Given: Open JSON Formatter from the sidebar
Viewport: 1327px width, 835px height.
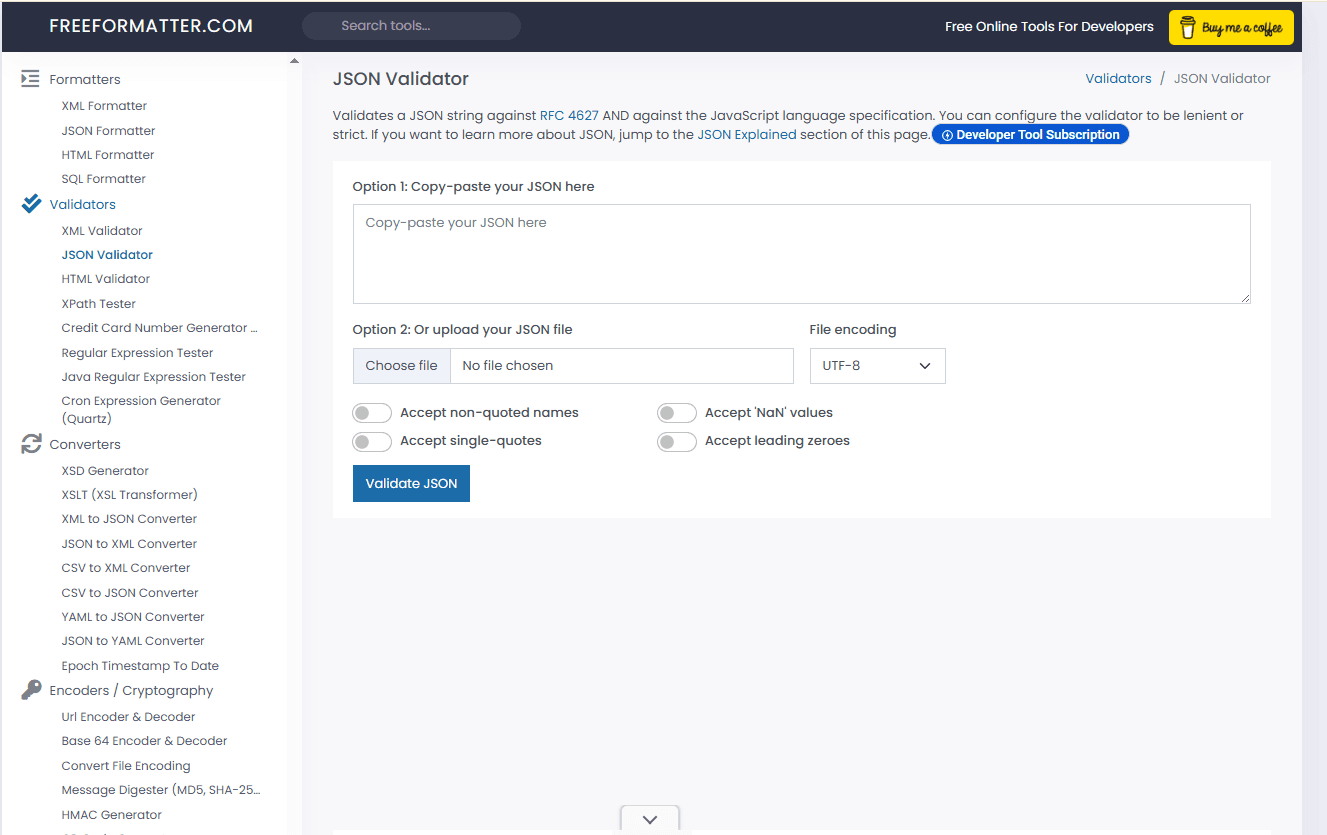Looking at the screenshot, I should click(x=107, y=130).
